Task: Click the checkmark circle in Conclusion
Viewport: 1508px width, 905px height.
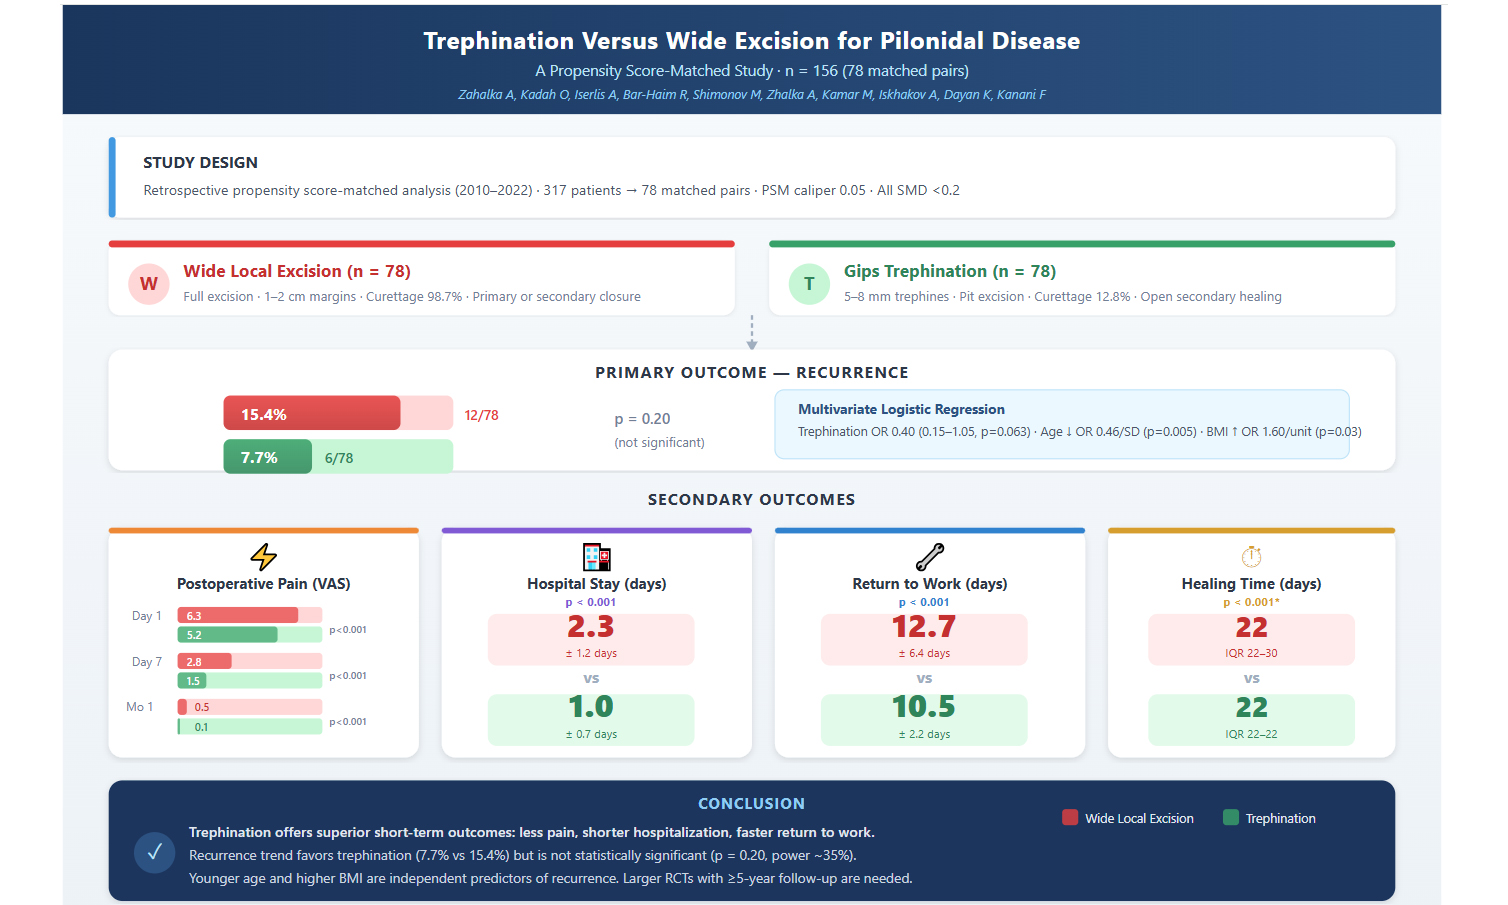Action: 154,853
